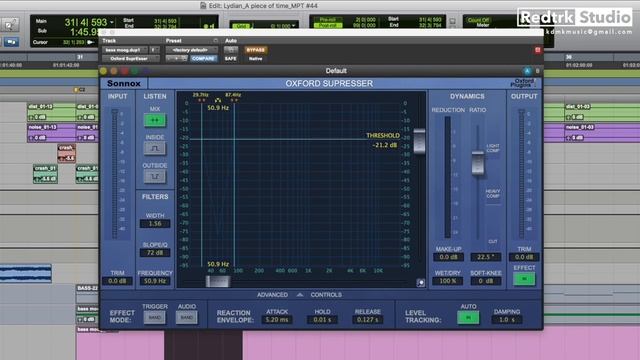Click the SOFT-KNEE value field
640x360 pixels.
click(485, 281)
